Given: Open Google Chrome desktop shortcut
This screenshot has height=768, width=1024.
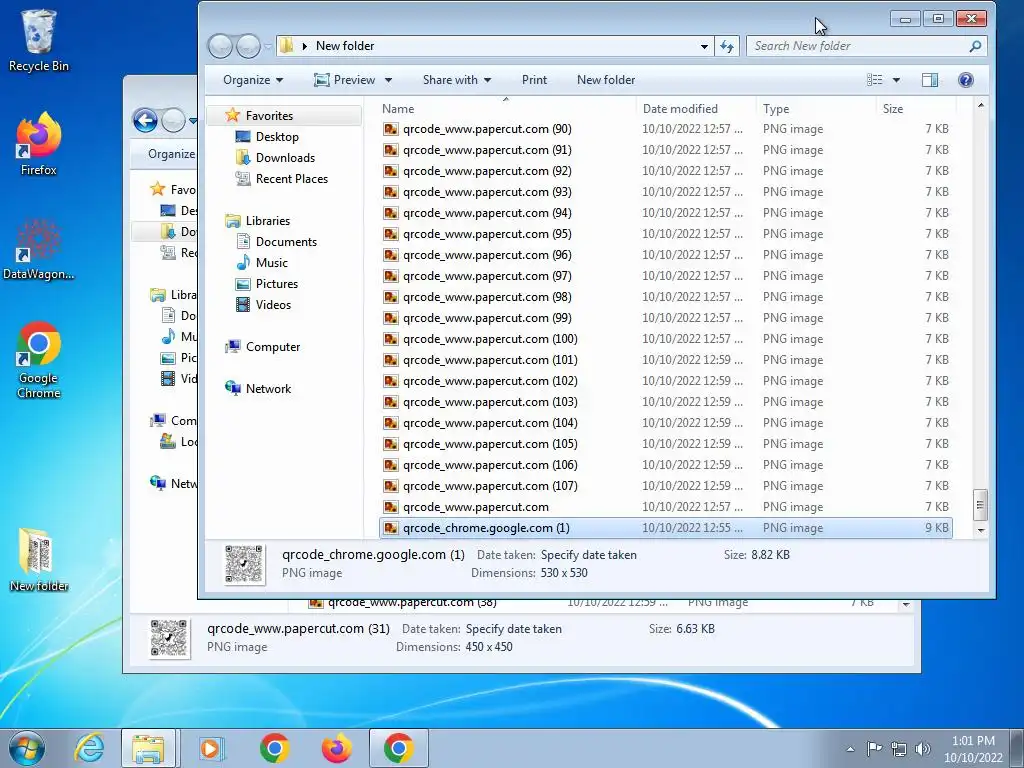Looking at the screenshot, I should pos(39,359).
